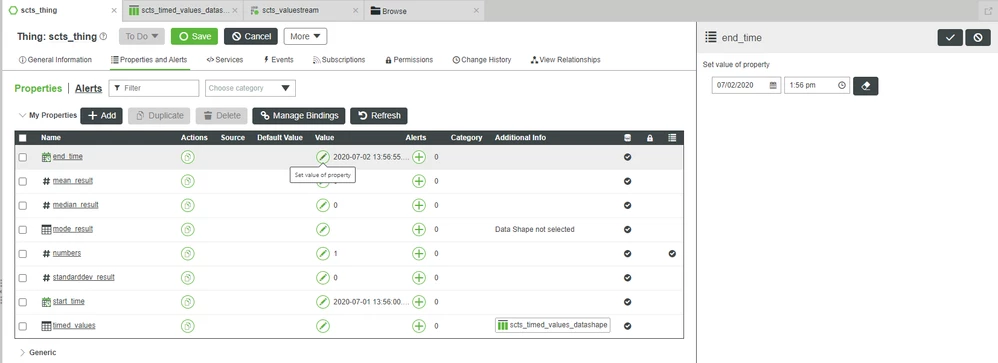Collapse the My Properties section
The width and height of the screenshot is (998, 363).
point(23,115)
